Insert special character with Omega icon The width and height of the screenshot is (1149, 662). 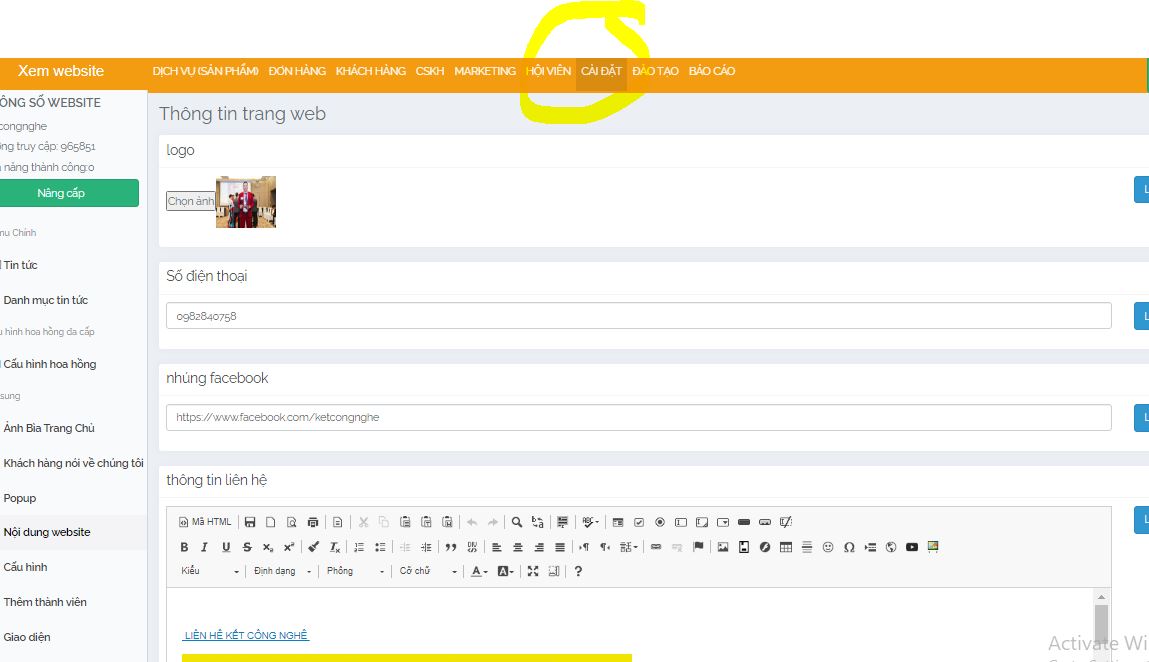pos(849,547)
